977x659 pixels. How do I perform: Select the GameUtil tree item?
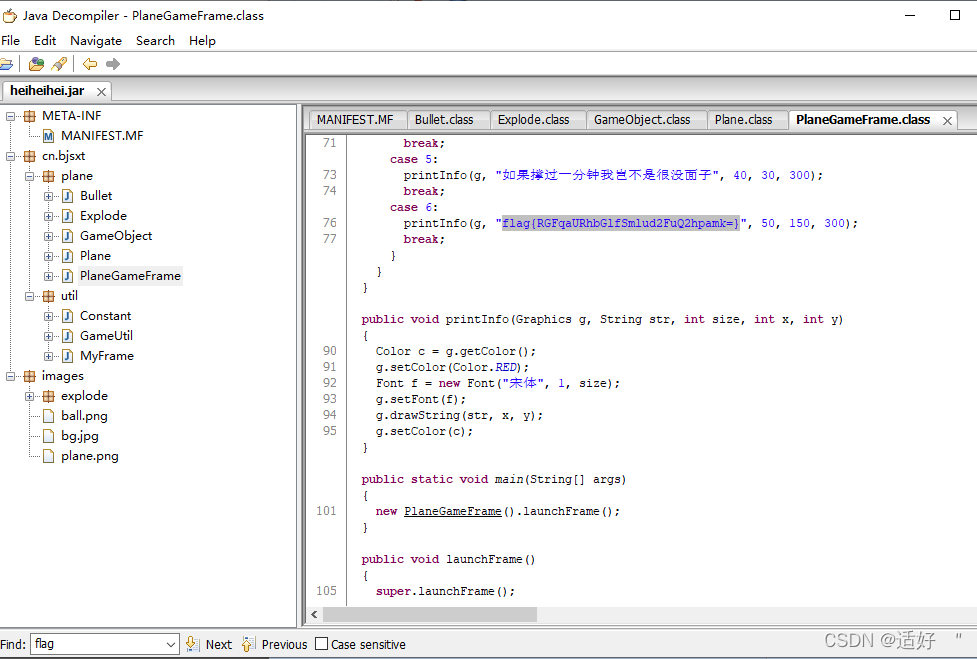pos(106,336)
